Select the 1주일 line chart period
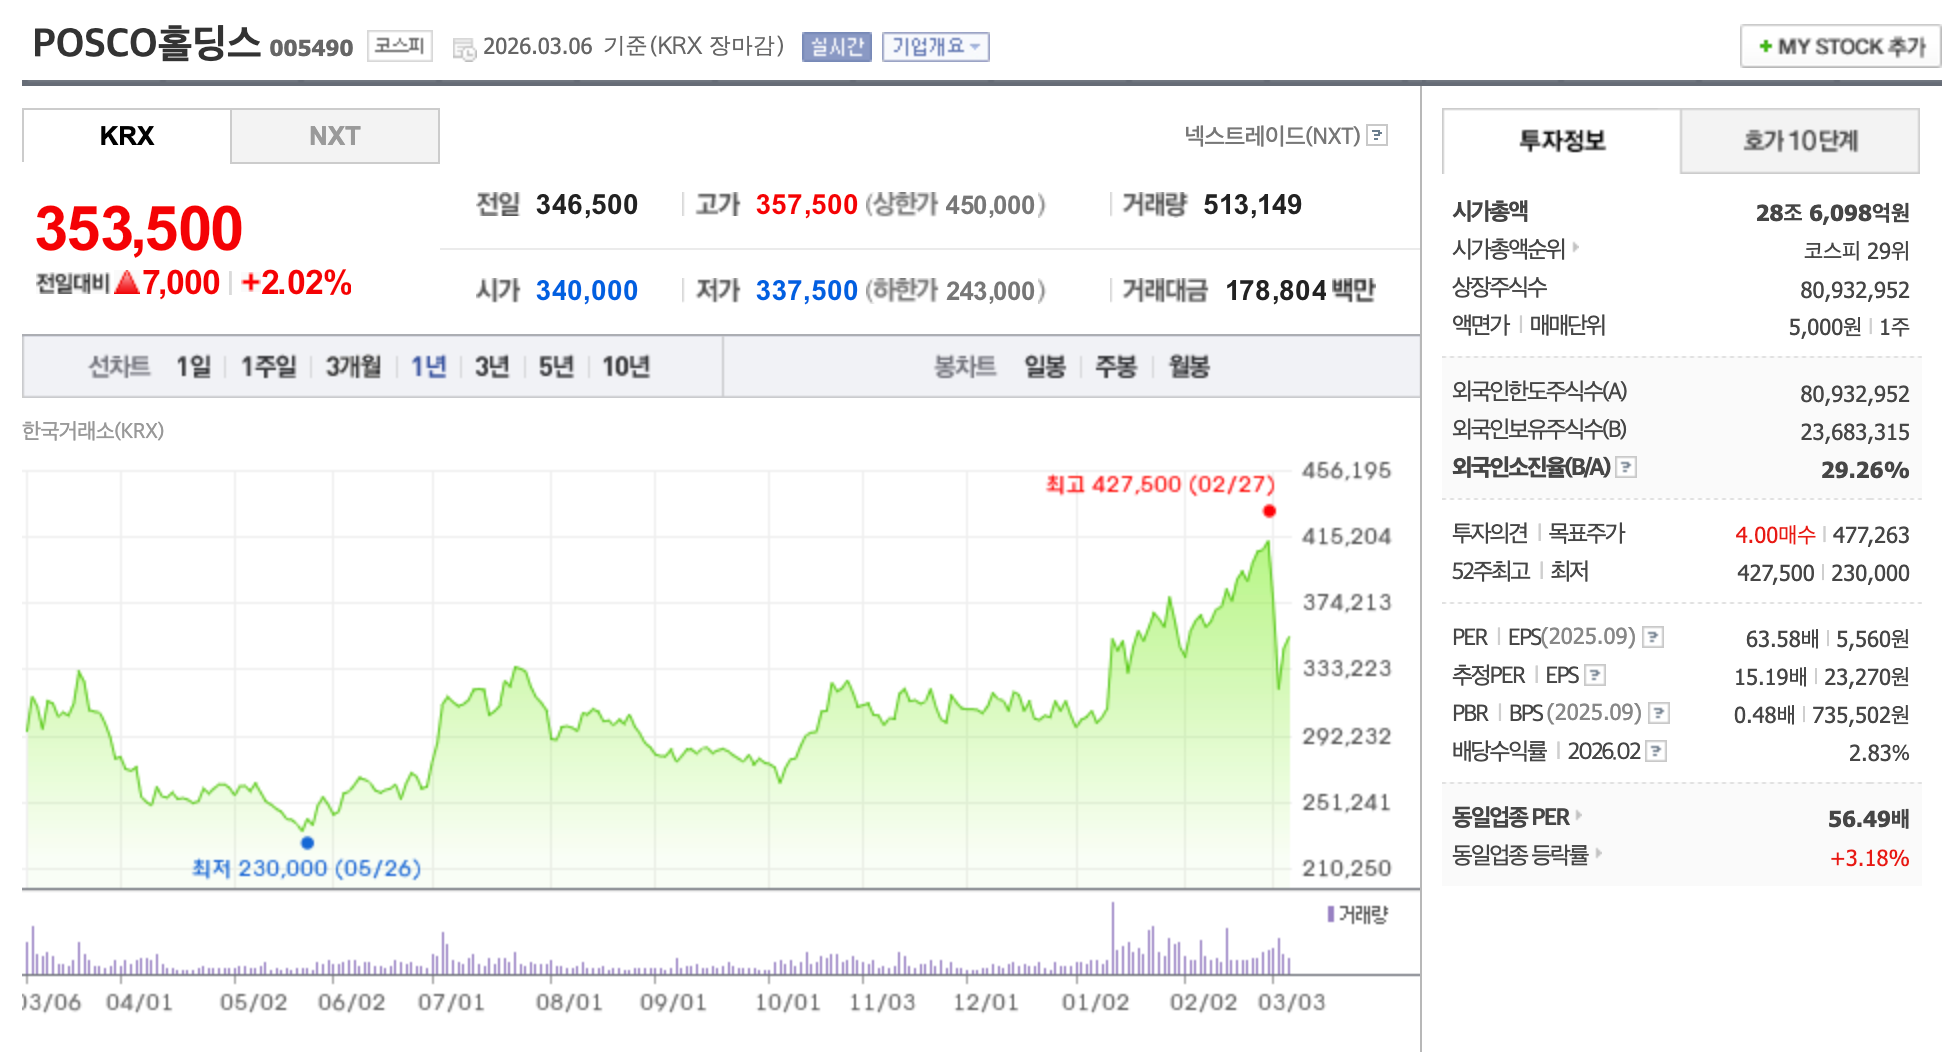Image resolution: width=1958 pixels, height=1052 pixels. click(x=269, y=367)
